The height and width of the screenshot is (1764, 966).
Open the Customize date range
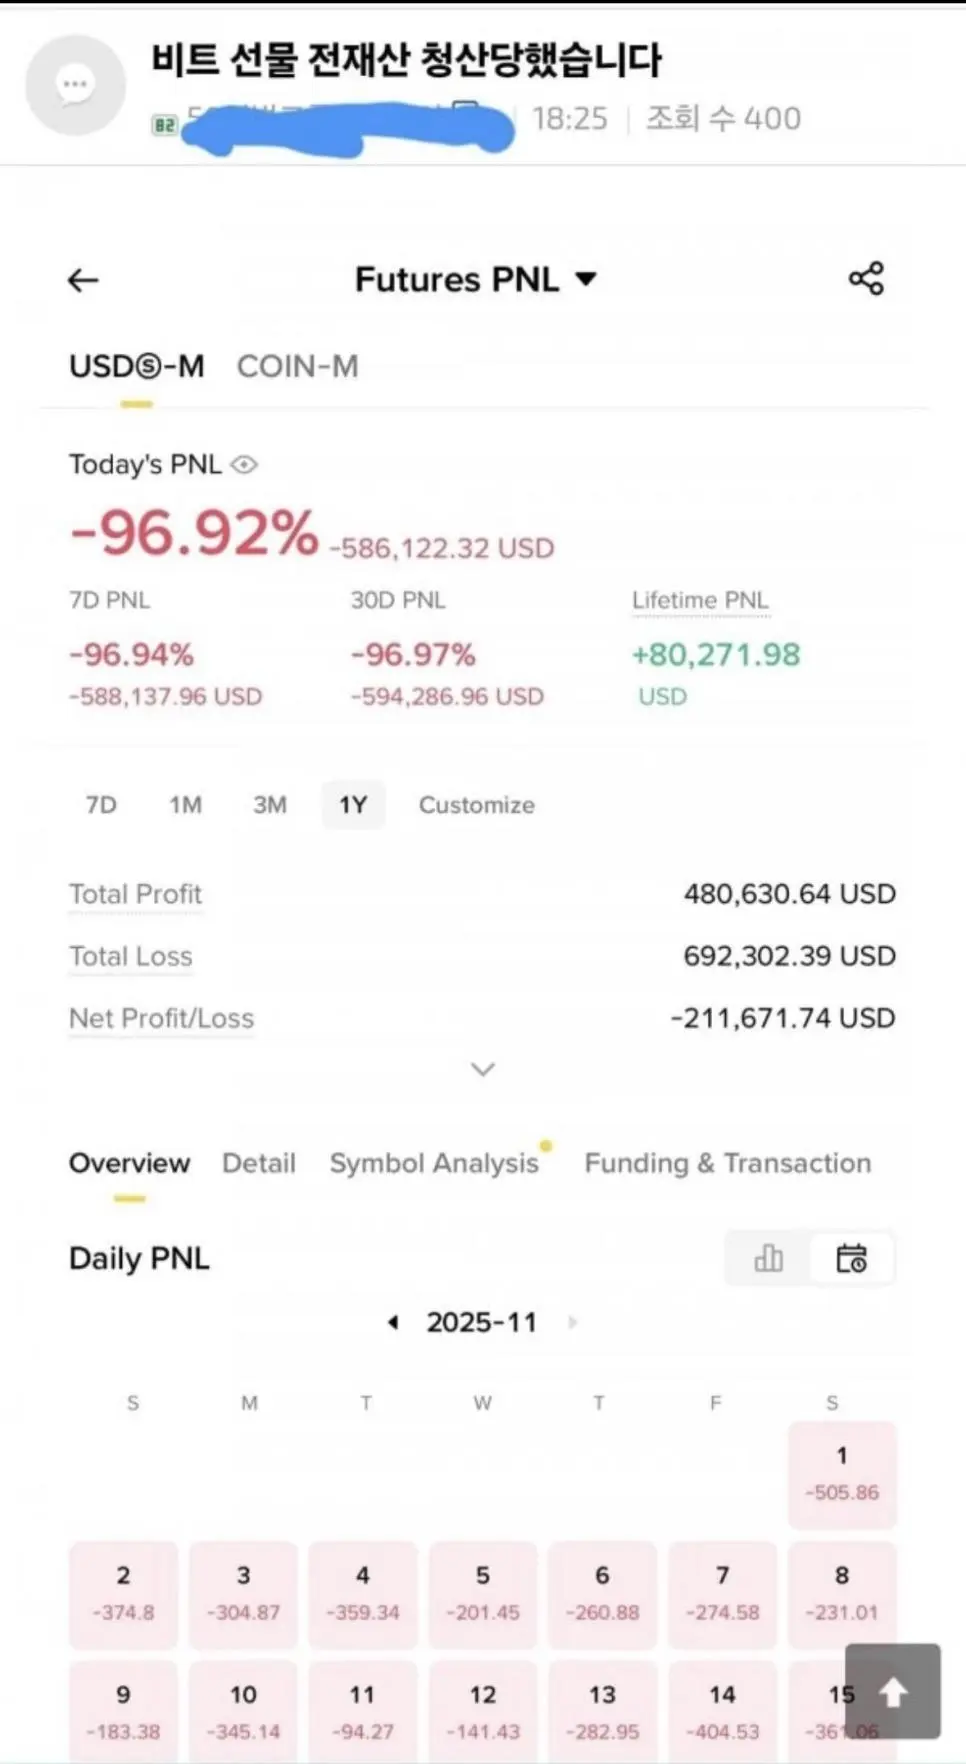(x=476, y=805)
